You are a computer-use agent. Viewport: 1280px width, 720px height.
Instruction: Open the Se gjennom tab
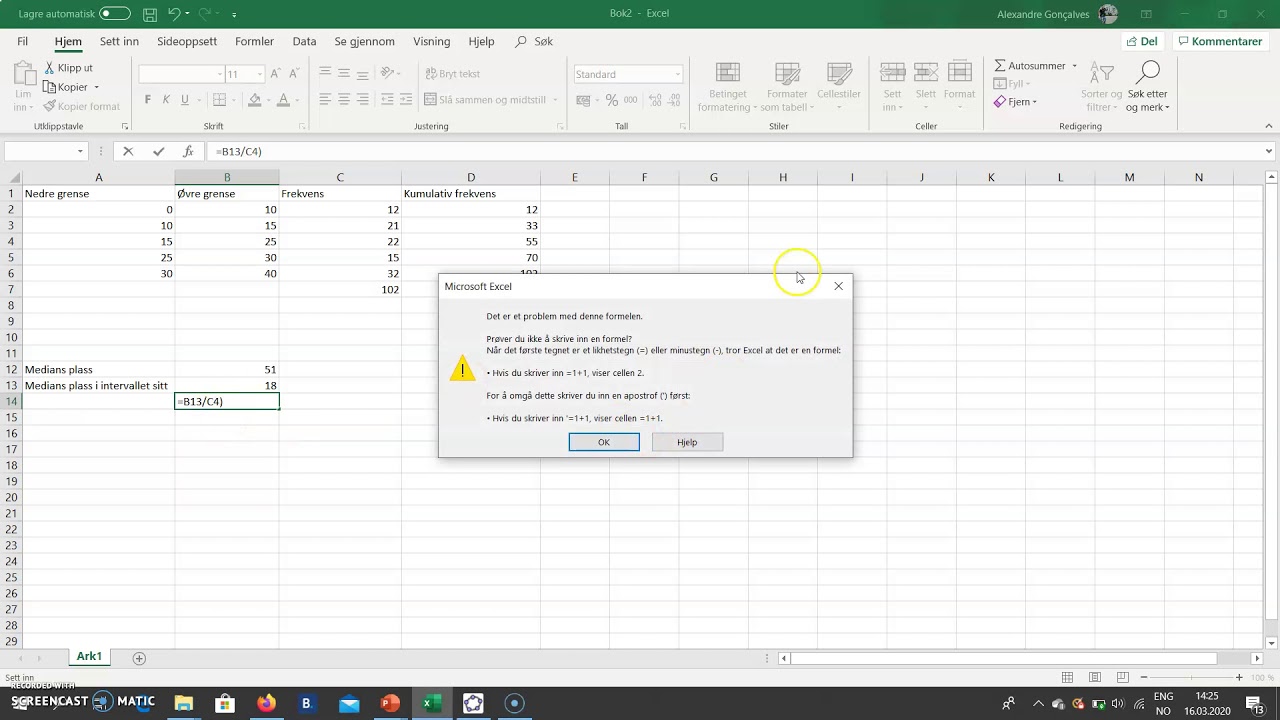pos(364,42)
